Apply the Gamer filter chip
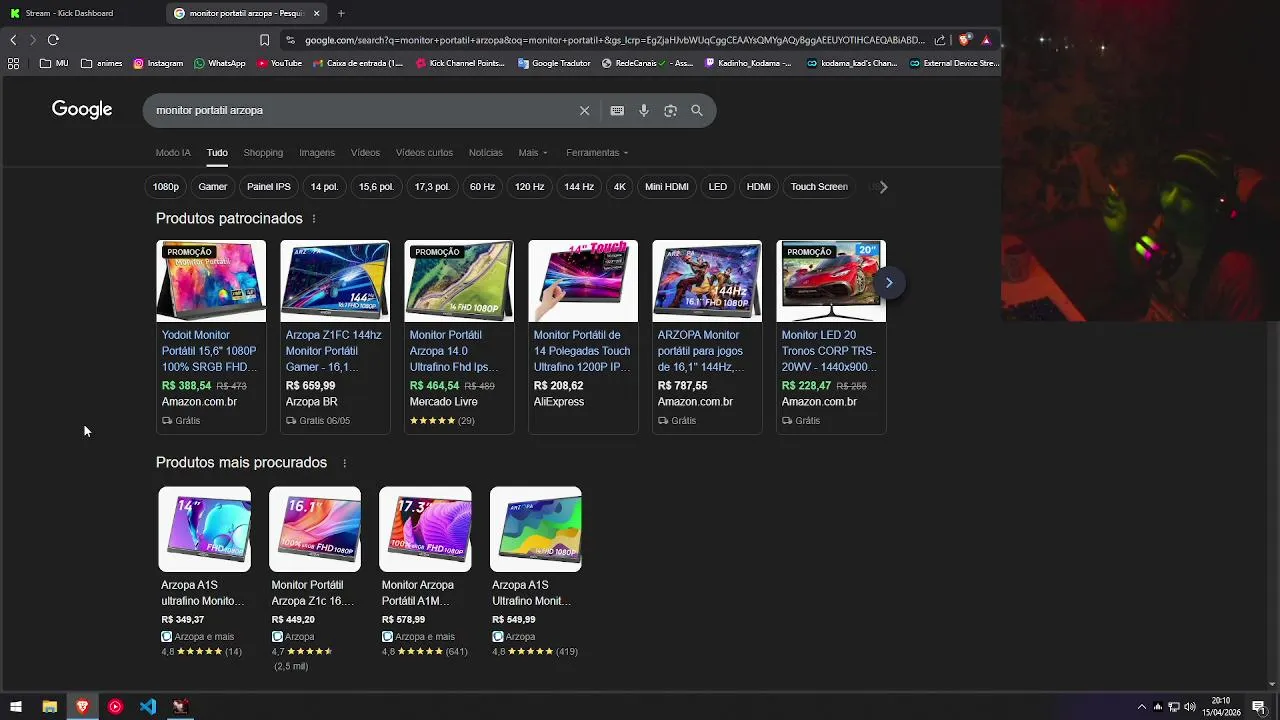This screenshot has height=720, width=1280. (213, 187)
